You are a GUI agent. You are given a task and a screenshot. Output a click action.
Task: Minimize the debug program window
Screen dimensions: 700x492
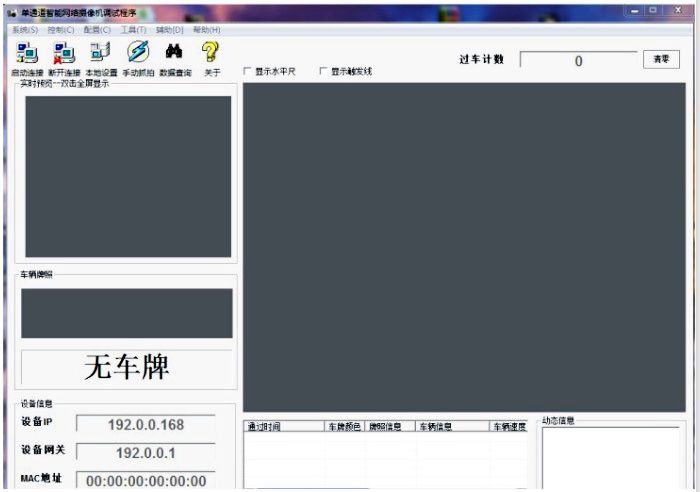635,11
